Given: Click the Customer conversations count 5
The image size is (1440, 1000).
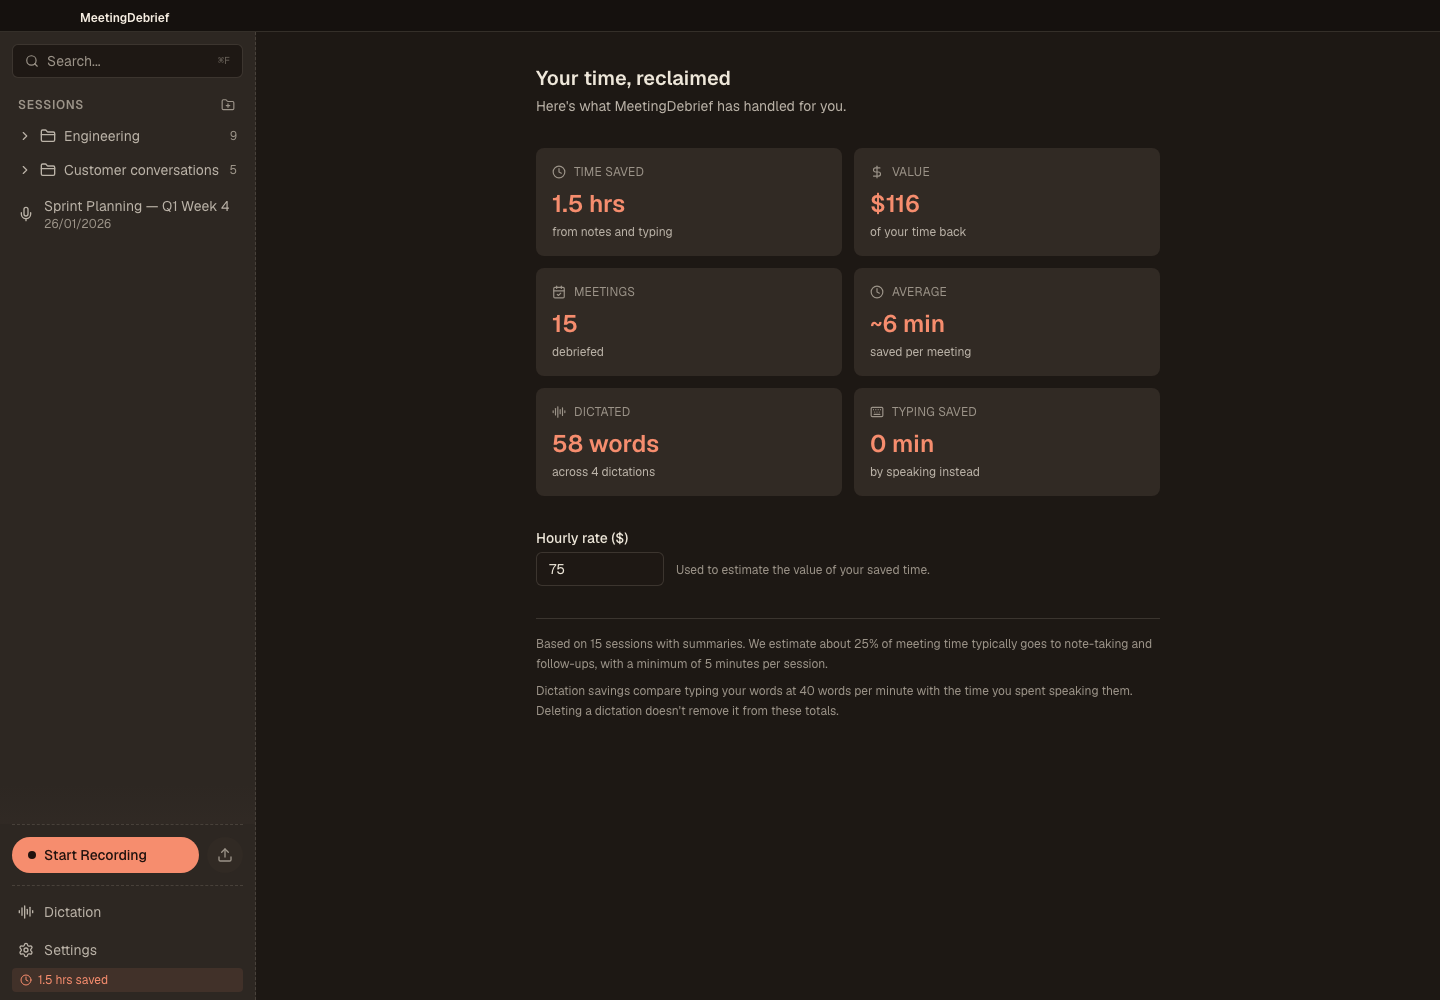Looking at the screenshot, I should 233,170.
